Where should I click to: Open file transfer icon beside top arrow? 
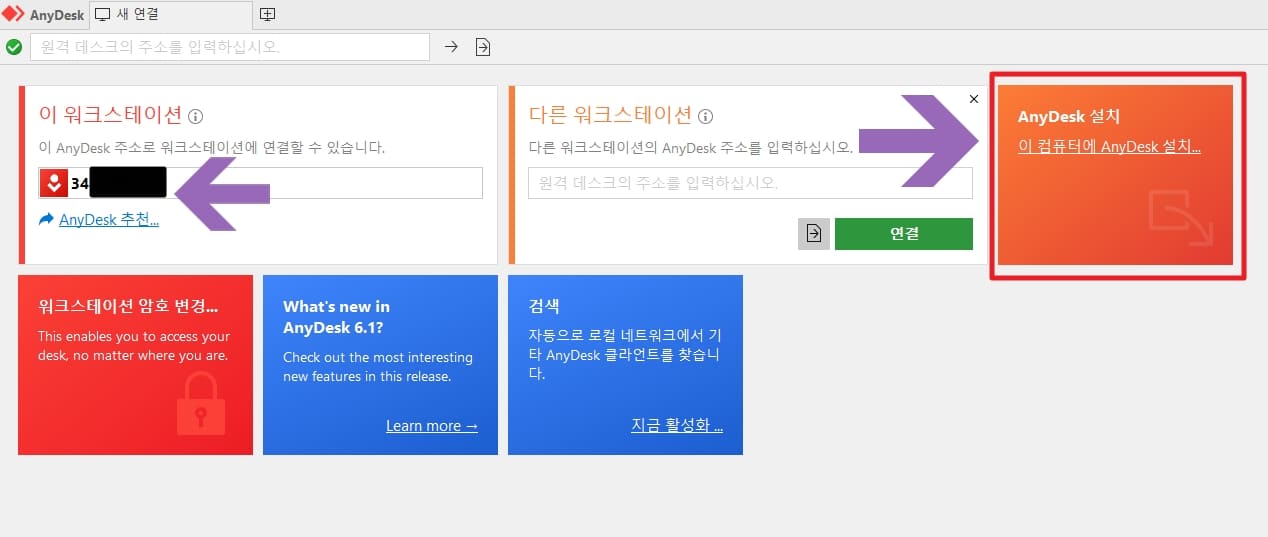click(x=483, y=46)
